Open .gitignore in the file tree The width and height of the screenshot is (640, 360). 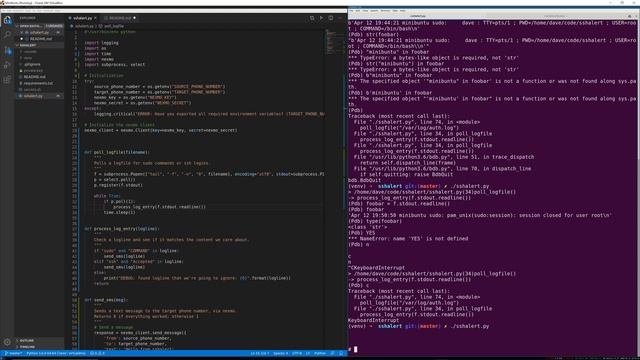tap(39, 64)
